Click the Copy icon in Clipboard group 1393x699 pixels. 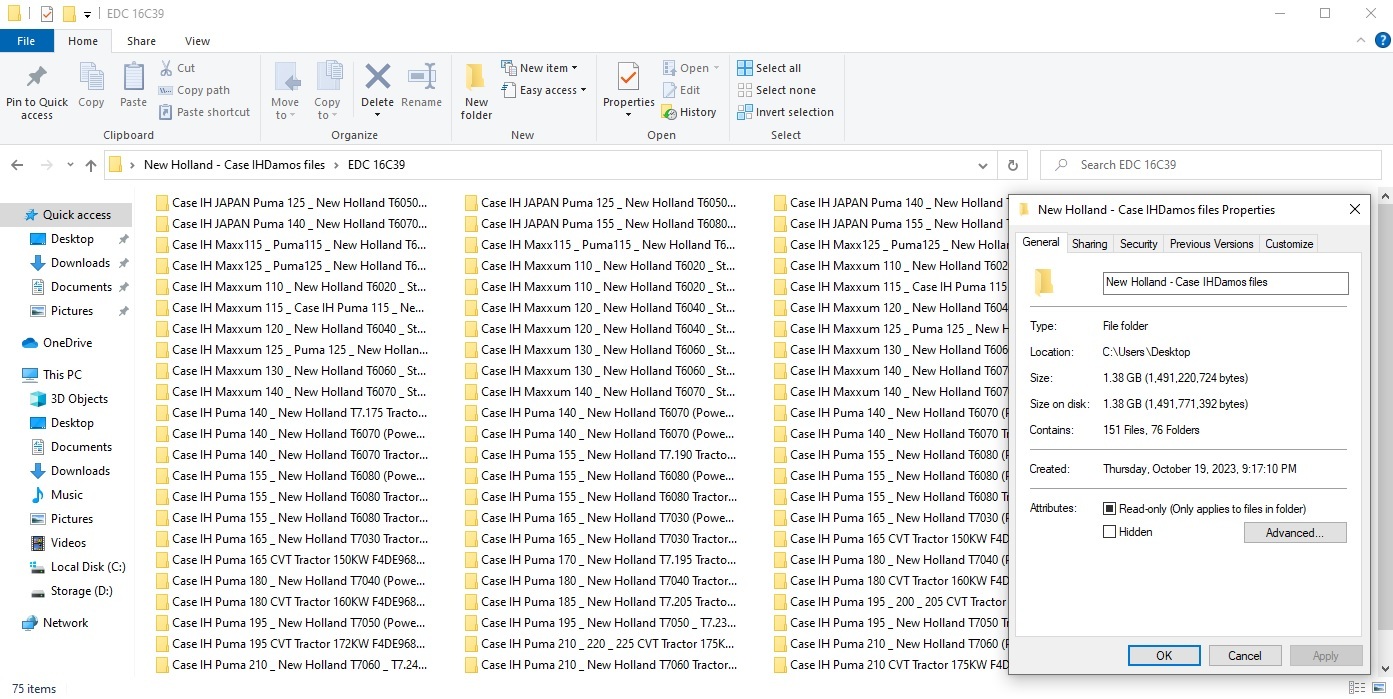(x=91, y=77)
